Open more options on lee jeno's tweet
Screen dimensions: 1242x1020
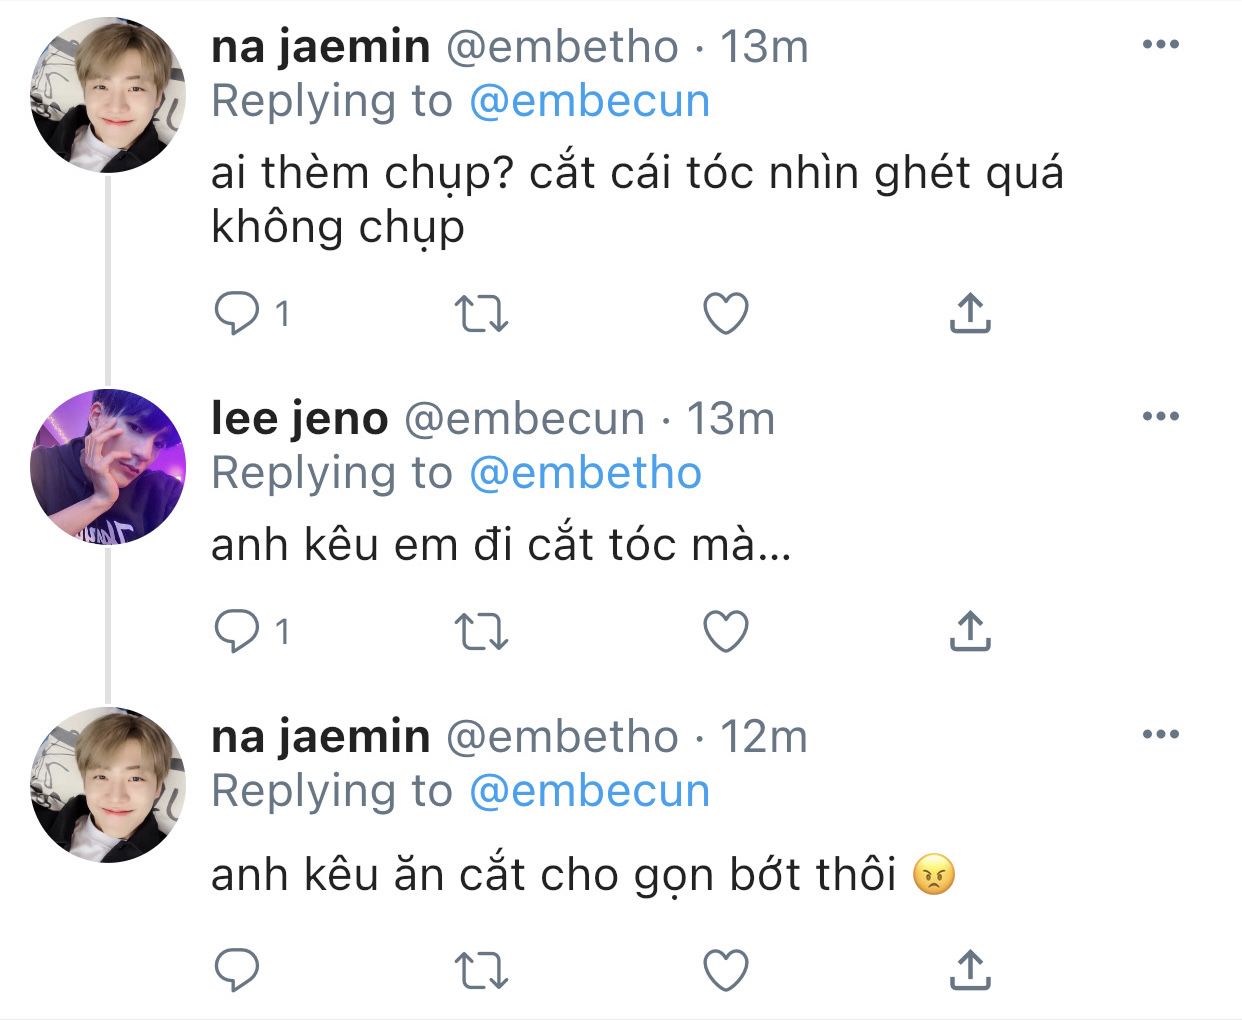[x=1160, y=416]
